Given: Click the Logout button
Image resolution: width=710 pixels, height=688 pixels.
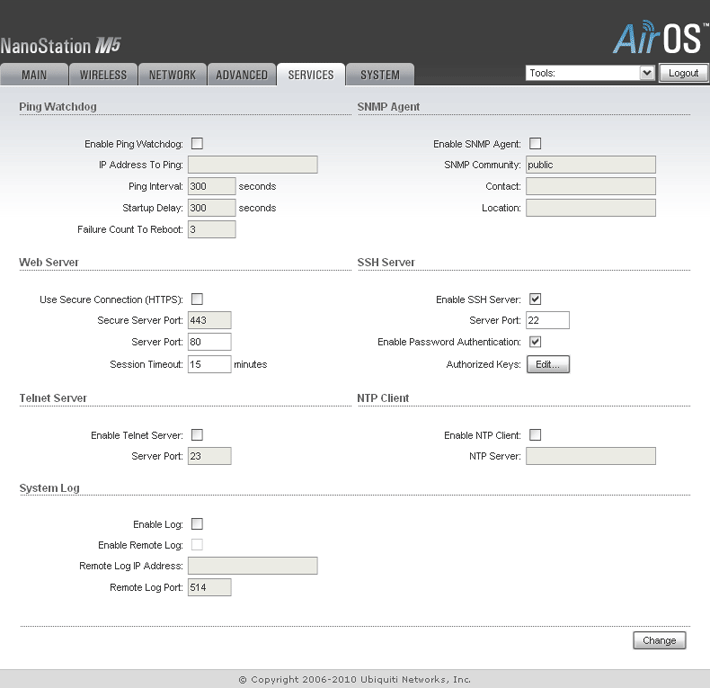Looking at the screenshot, I should pyautogui.click(x=683, y=73).
